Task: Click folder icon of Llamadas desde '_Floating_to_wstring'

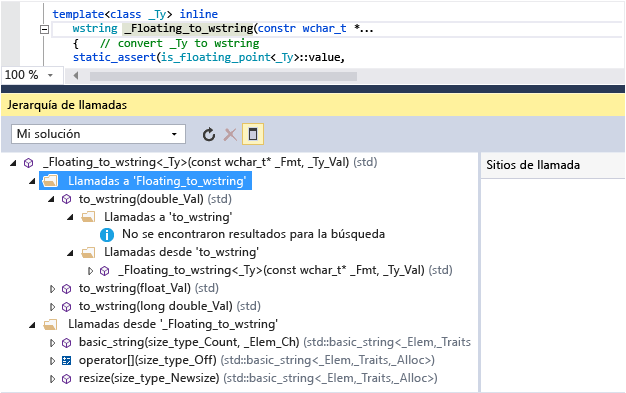Action: [50, 324]
